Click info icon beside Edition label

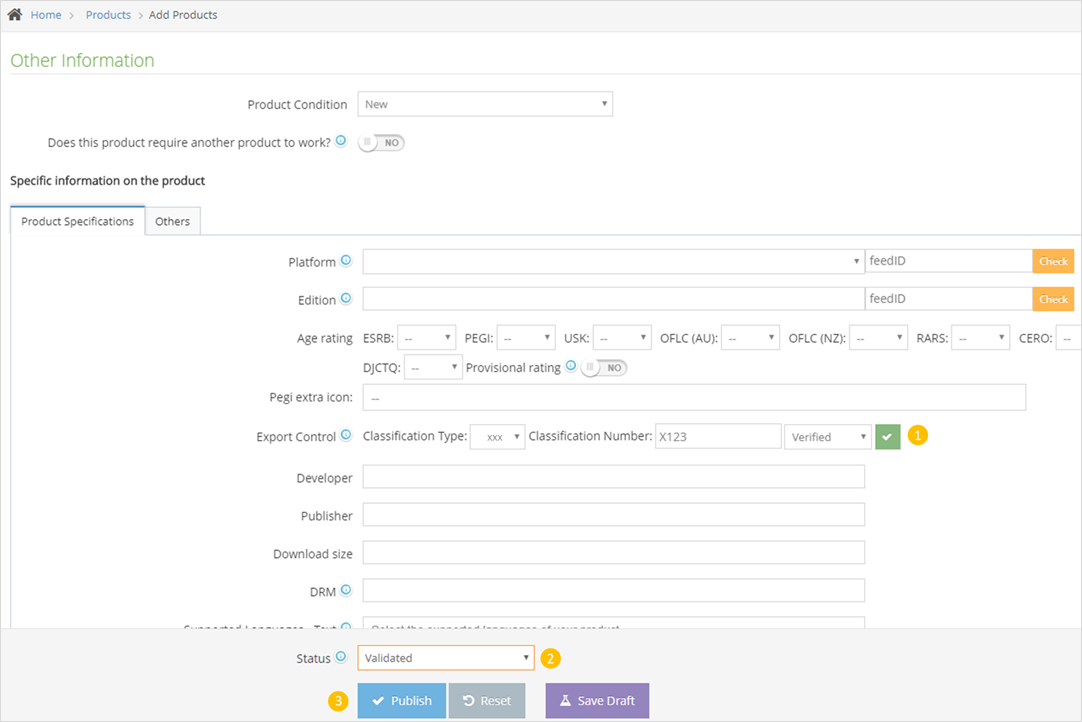click(x=346, y=299)
